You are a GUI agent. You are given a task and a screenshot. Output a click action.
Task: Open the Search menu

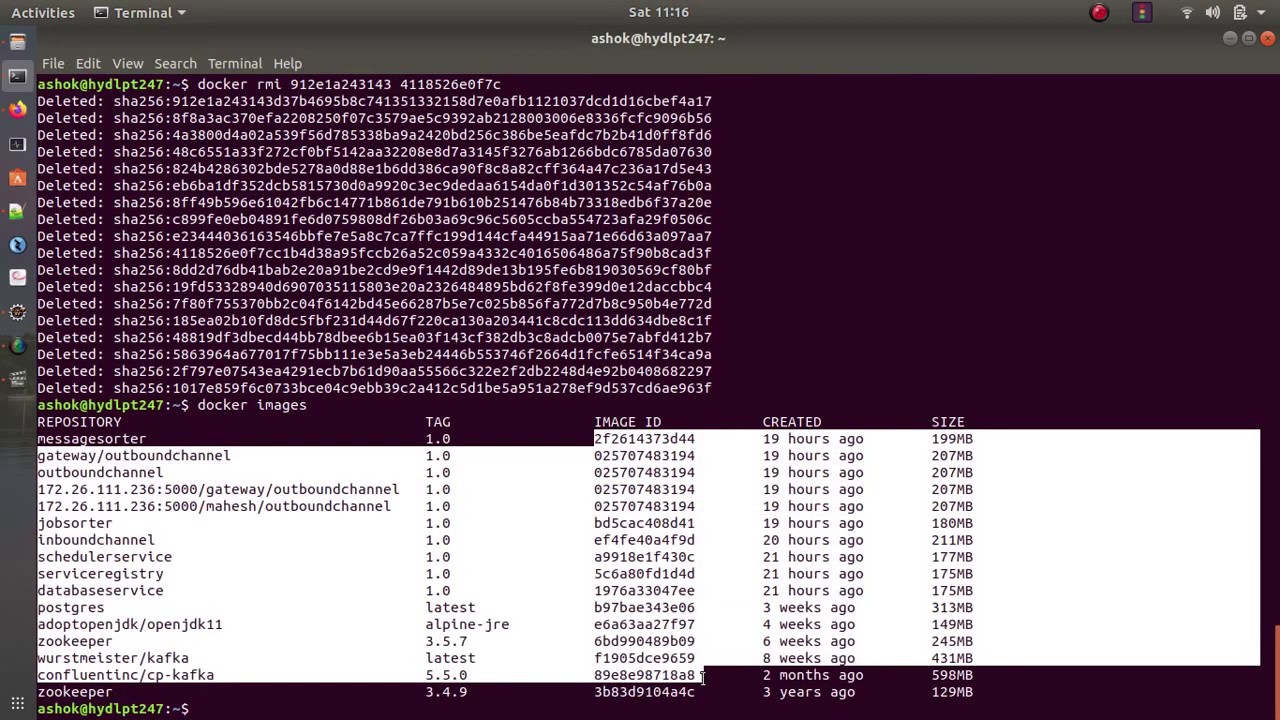pyautogui.click(x=175, y=63)
